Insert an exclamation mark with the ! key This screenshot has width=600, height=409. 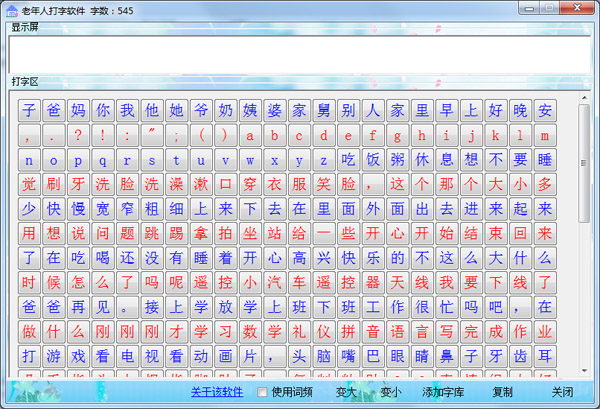click(103, 135)
